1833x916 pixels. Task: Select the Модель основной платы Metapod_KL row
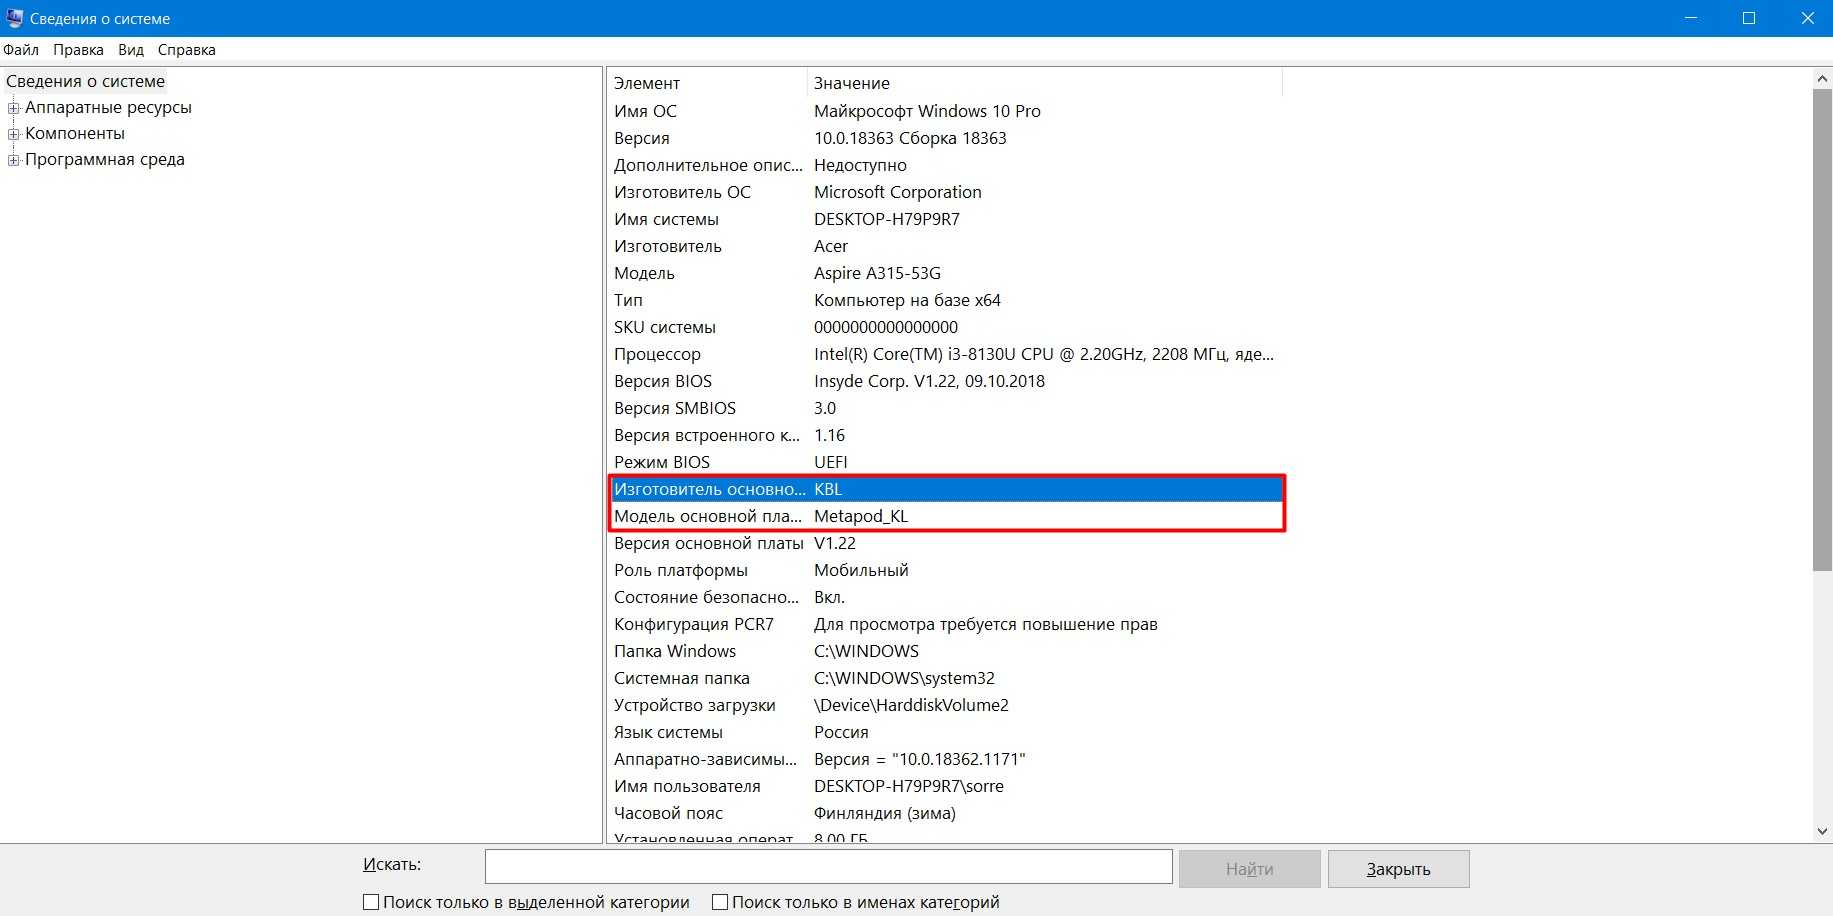click(x=943, y=516)
